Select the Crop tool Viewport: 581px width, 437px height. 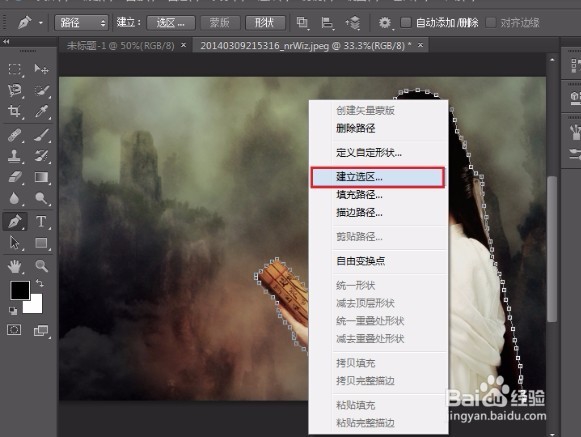tap(14, 111)
